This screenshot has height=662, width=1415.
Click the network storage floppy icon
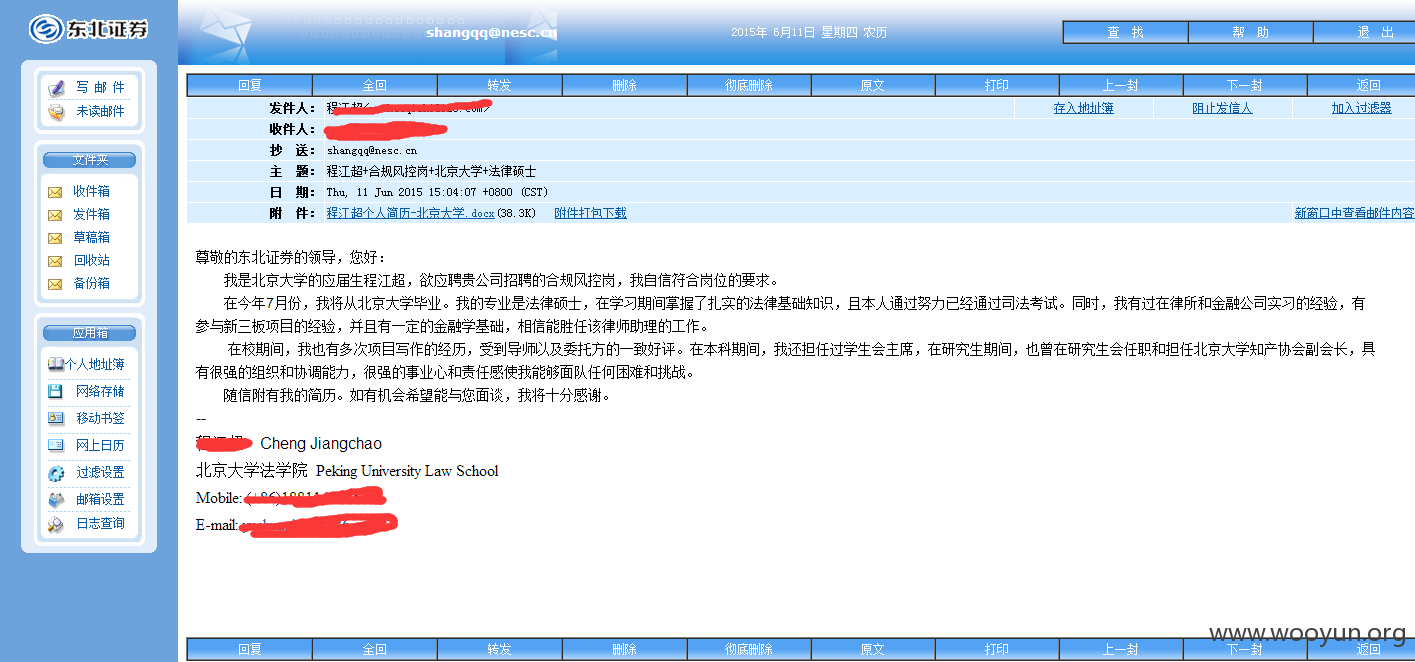click(x=56, y=392)
